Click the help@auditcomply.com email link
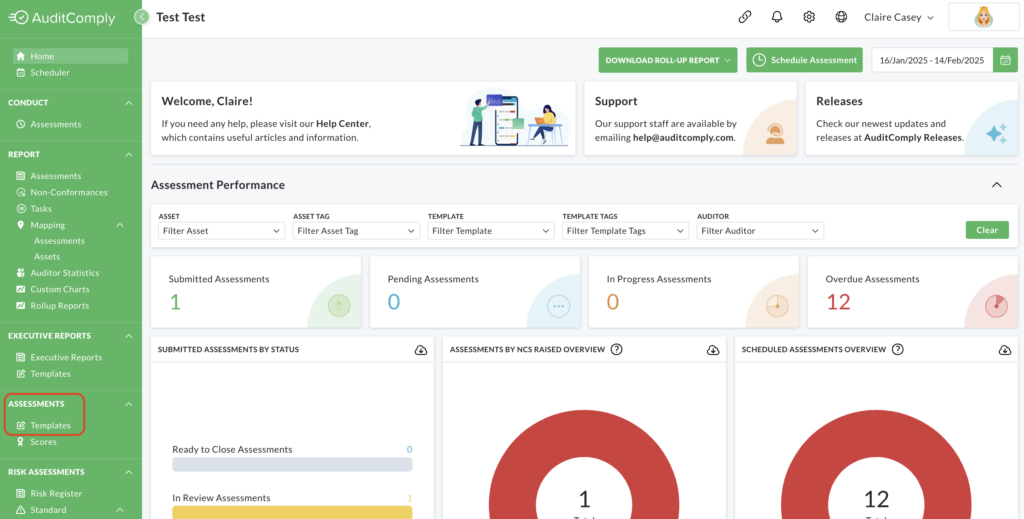The width and height of the screenshot is (1024, 519). click(683, 138)
